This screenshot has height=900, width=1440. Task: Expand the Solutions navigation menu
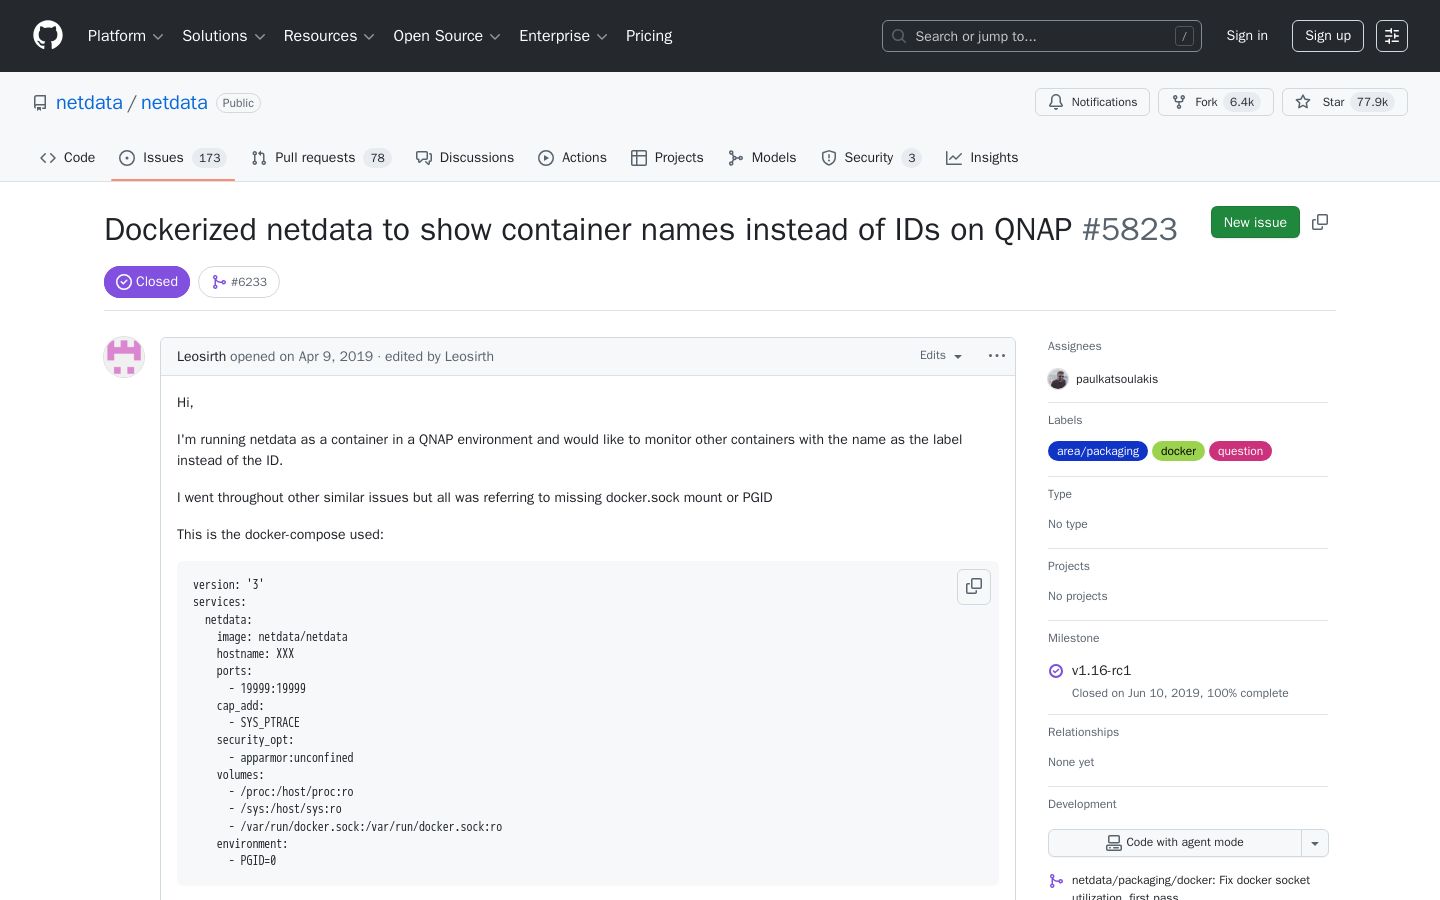coord(224,36)
